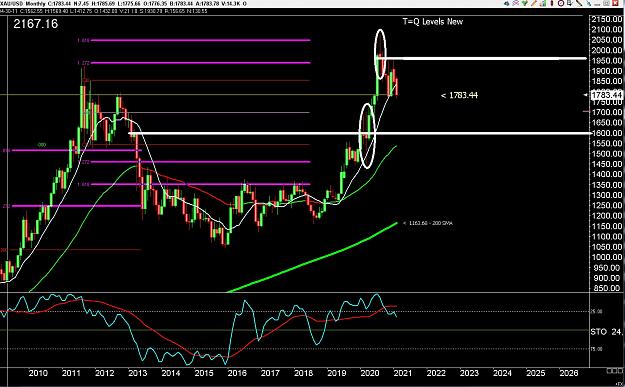The width and height of the screenshot is (625, 387).
Task: Select the white horizontal line at 1600.00
Action: 359,133
